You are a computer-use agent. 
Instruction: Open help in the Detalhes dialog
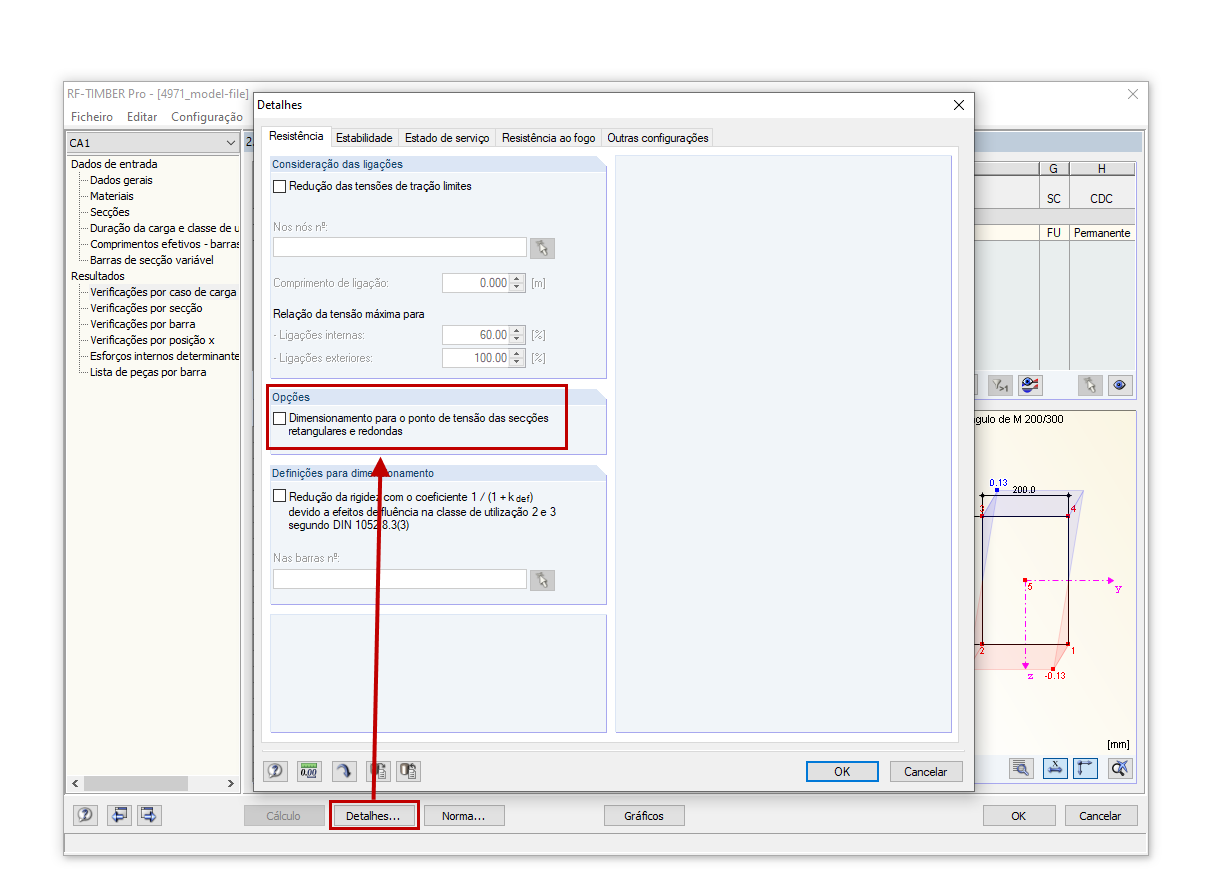coord(276,771)
